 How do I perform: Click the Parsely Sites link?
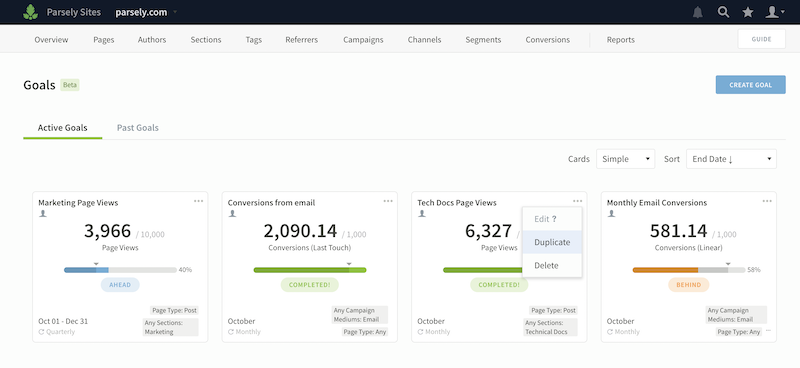(x=73, y=12)
